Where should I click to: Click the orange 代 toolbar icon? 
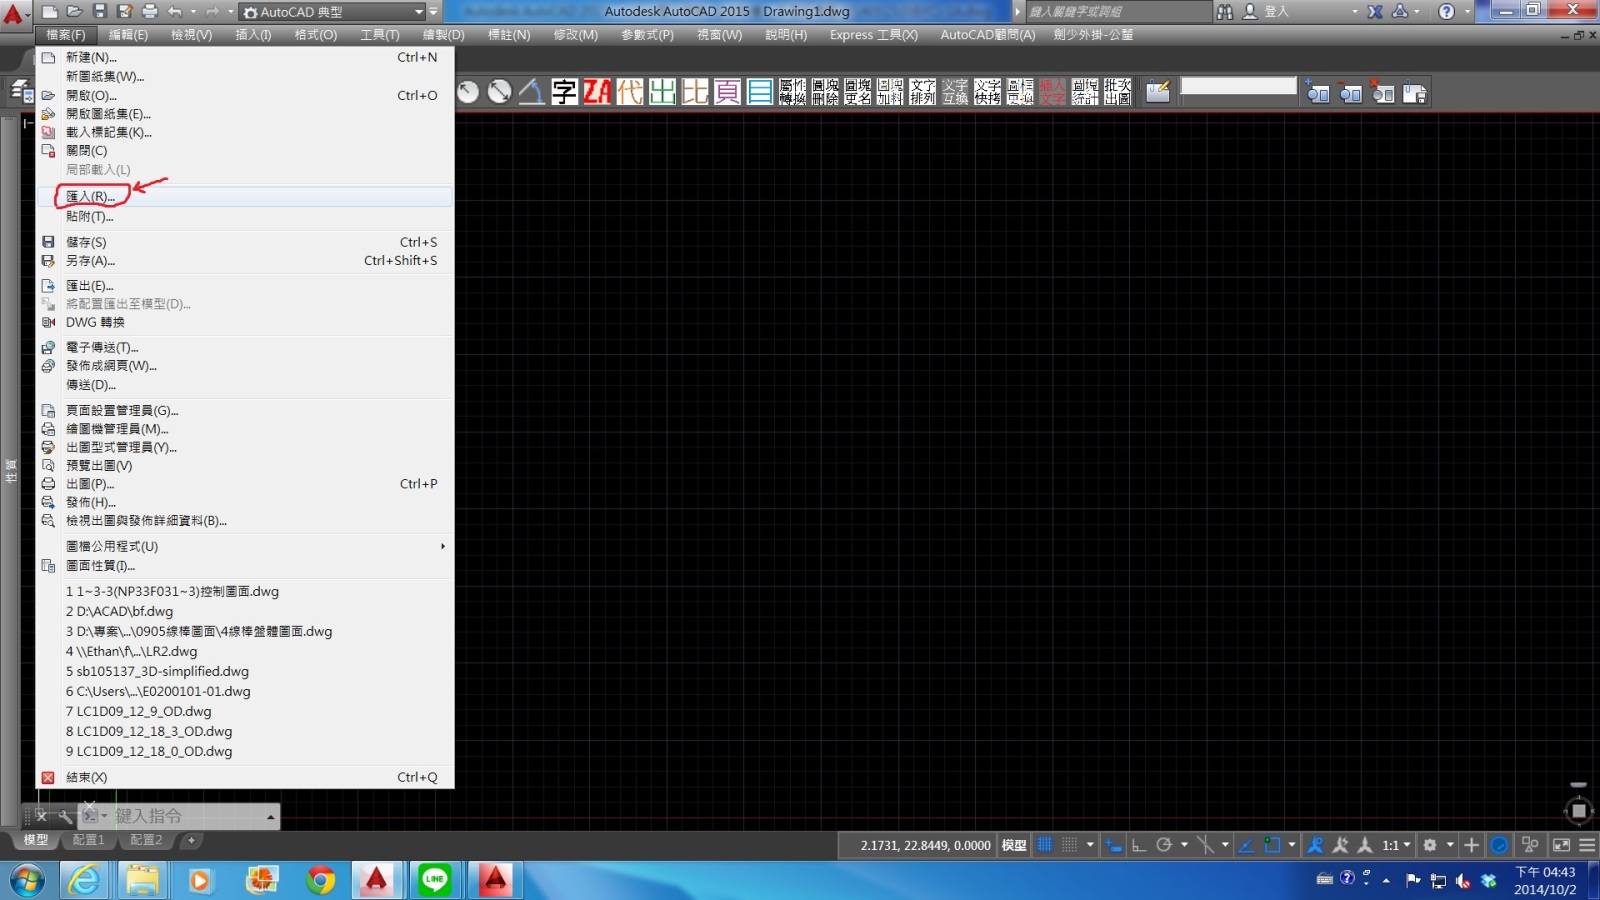629,92
